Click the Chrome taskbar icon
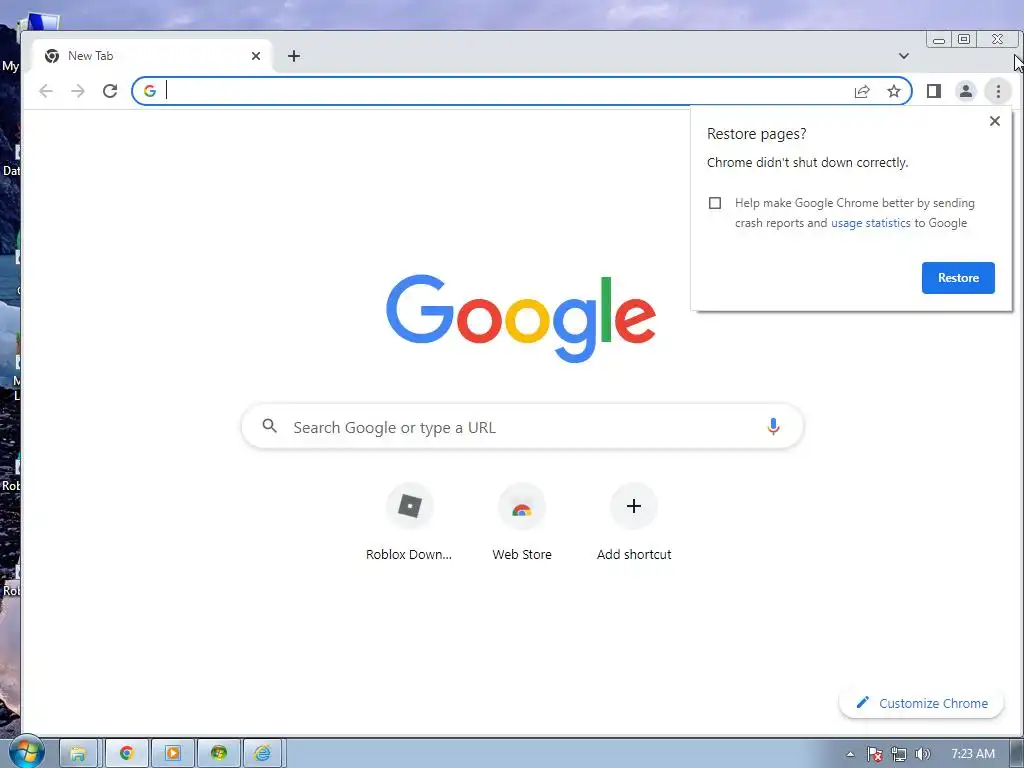Image resolution: width=1024 pixels, height=768 pixels. tap(127, 754)
